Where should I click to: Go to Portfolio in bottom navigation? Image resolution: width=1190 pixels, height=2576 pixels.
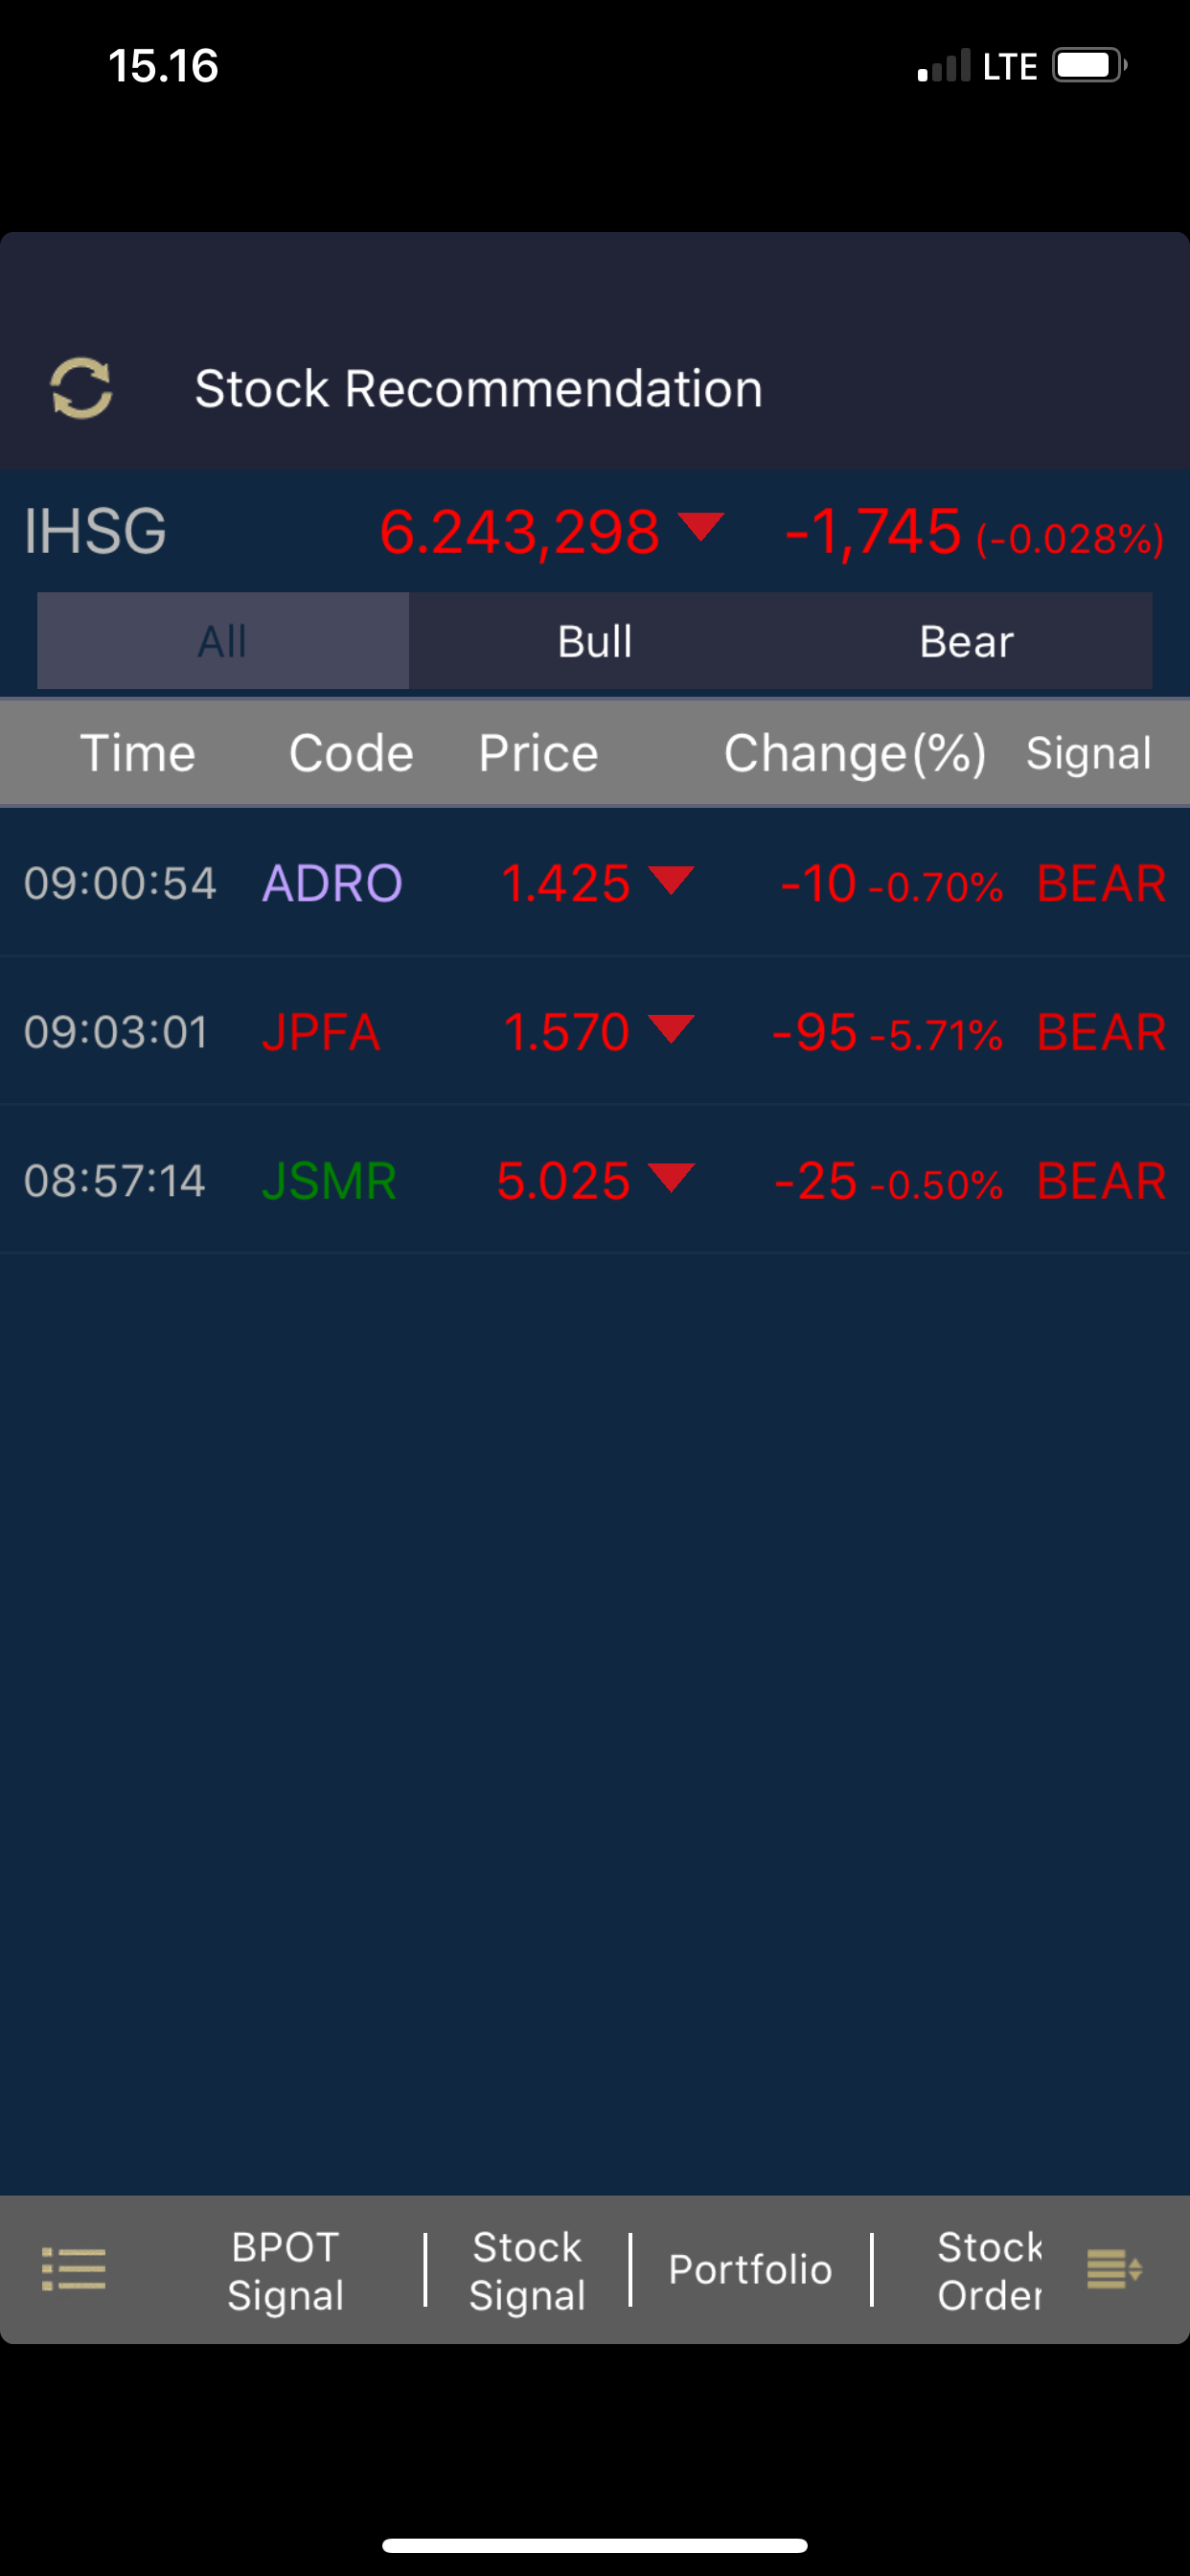(750, 2269)
